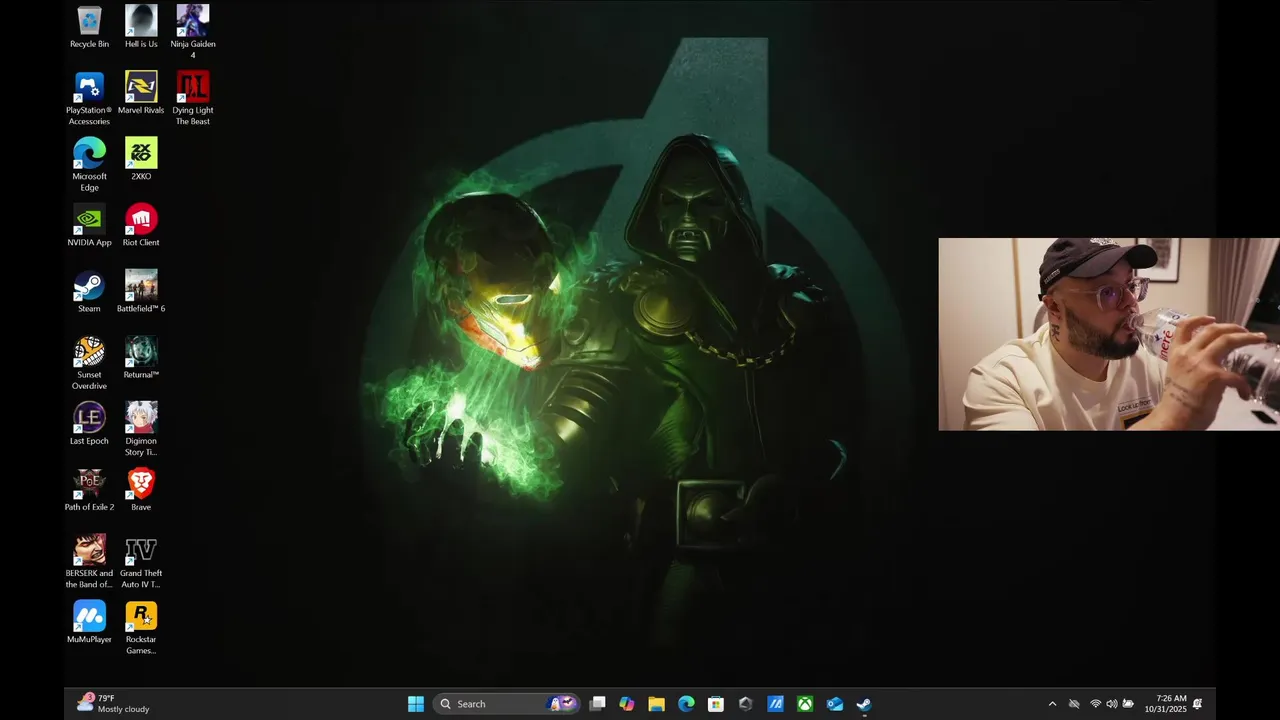The height and width of the screenshot is (720, 1280).
Task: Open File Explorer from the taskbar
Action: tap(656, 704)
